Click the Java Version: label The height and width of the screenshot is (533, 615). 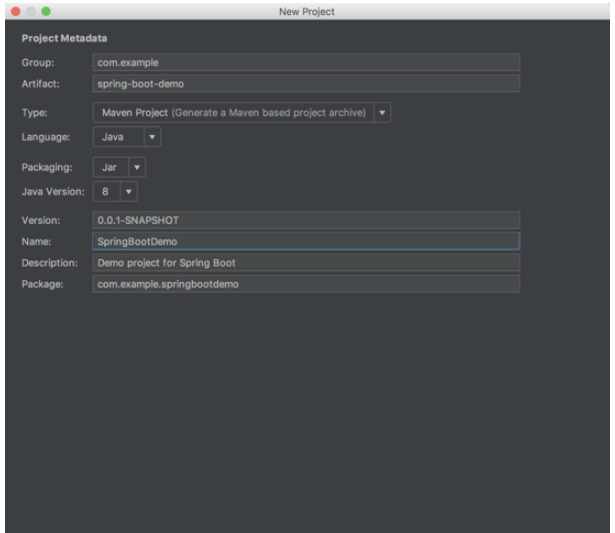click(x=53, y=192)
